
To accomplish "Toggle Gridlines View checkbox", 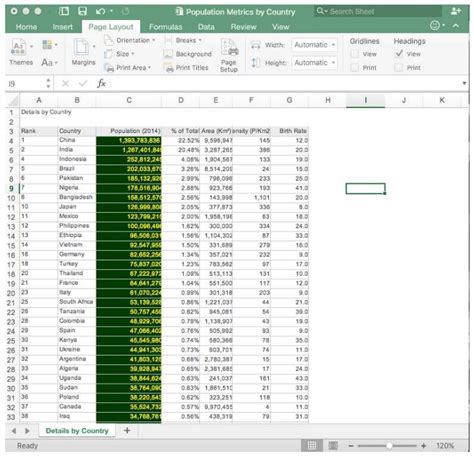I will click(355, 54).
